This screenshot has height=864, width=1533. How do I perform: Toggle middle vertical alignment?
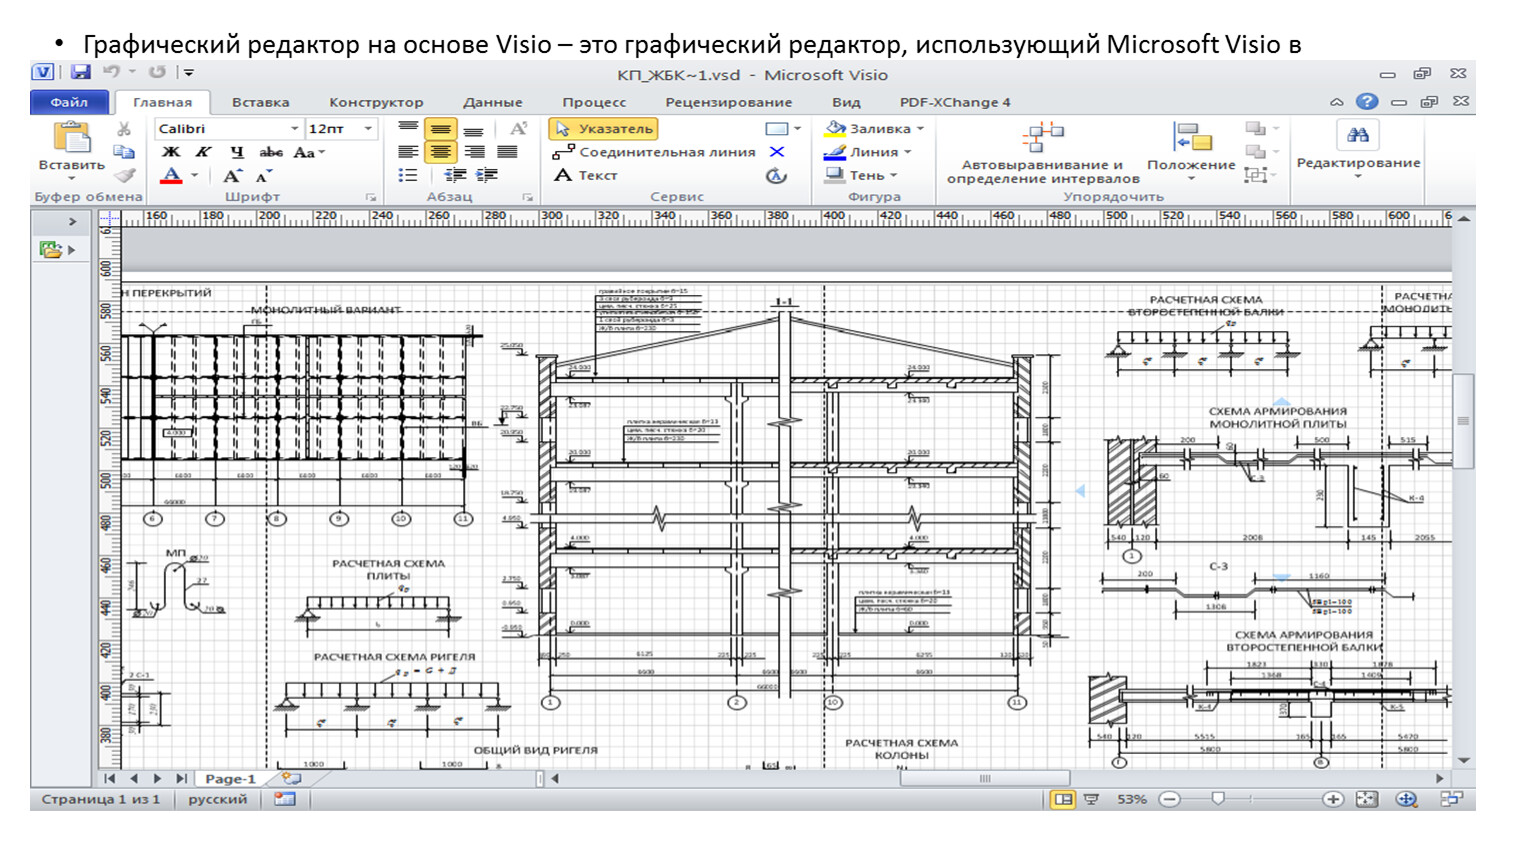tap(441, 129)
